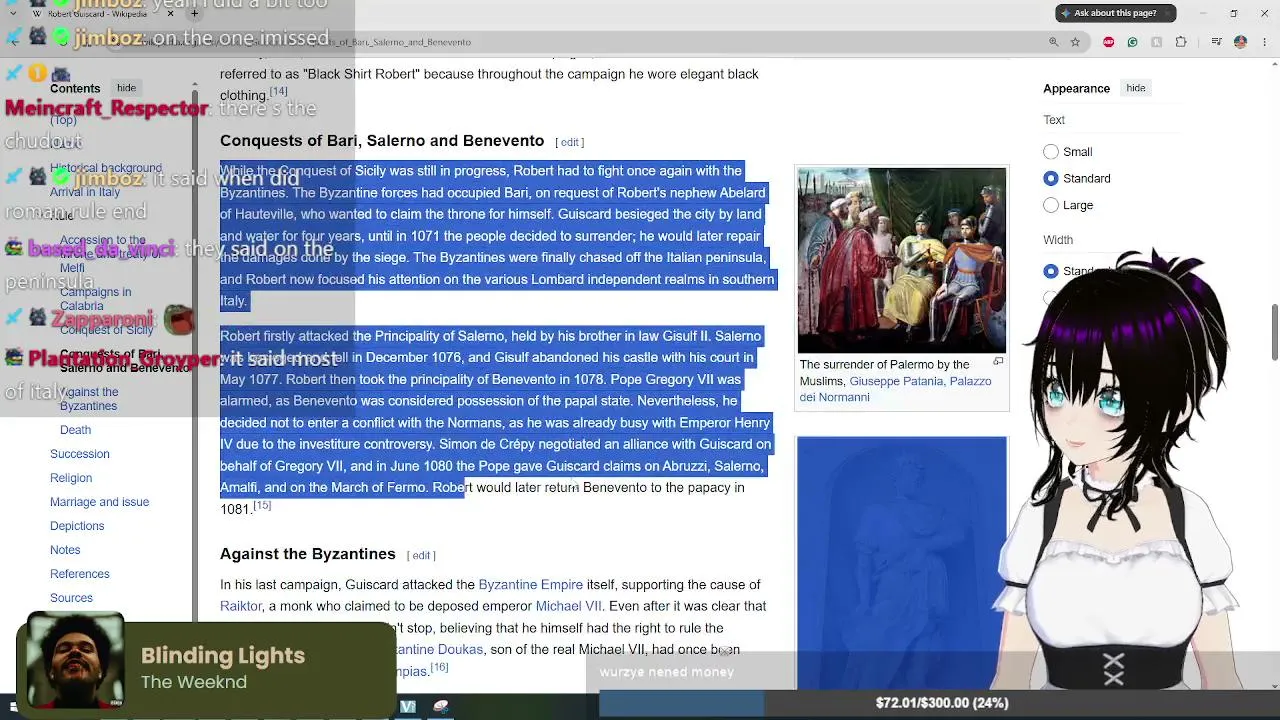Click the browser page vertical scrollbar thumb
1280x720 pixels.
point(1275,331)
